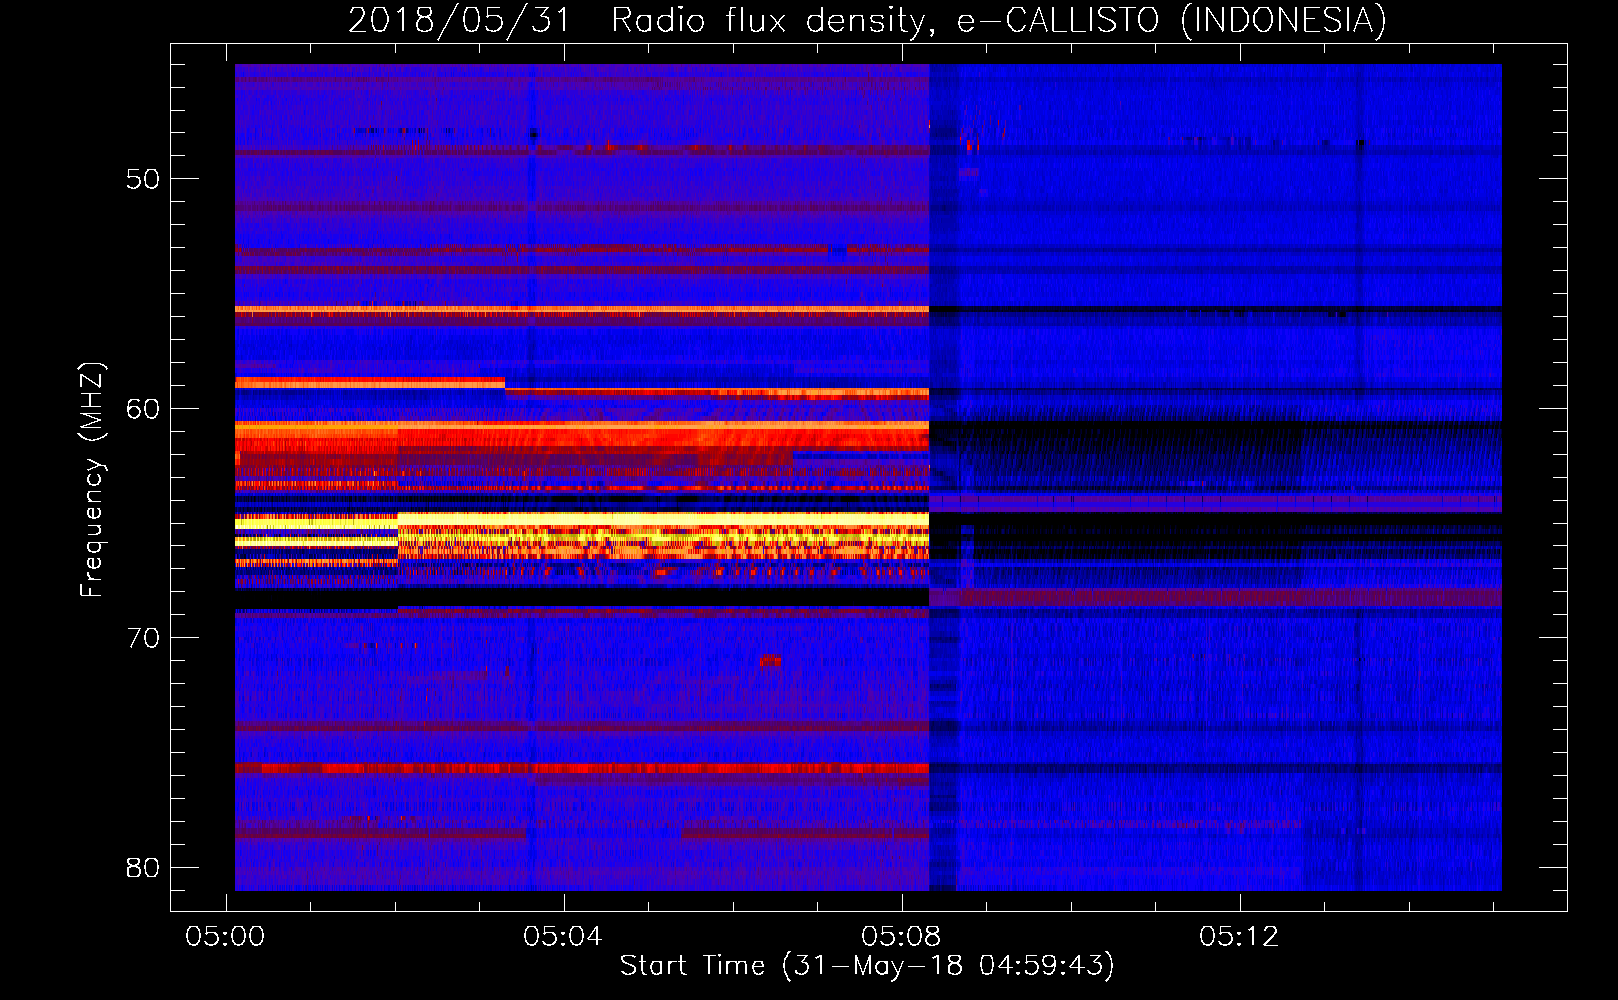Click the 05:08 time tick label

[901, 936]
